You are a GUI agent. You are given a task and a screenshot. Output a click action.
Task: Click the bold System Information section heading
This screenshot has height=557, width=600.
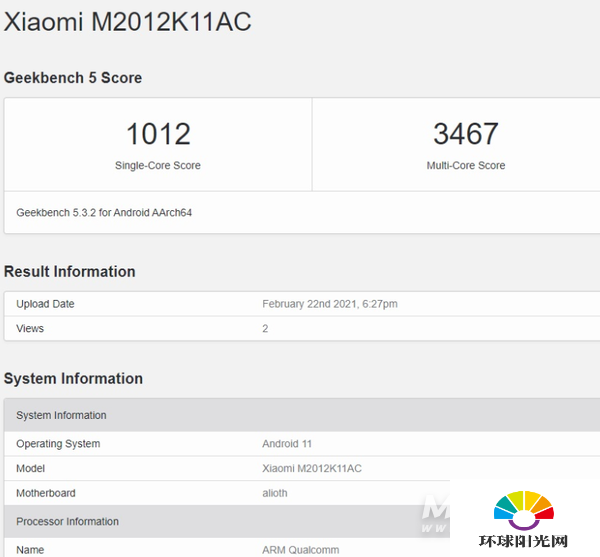coord(73,379)
